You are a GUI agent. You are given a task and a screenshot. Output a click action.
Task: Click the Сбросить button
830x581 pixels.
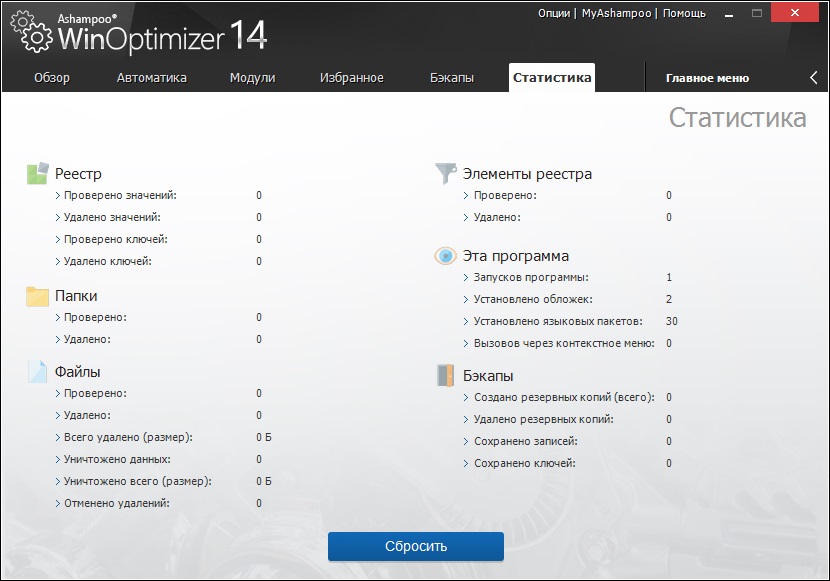(x=416, y=546)
